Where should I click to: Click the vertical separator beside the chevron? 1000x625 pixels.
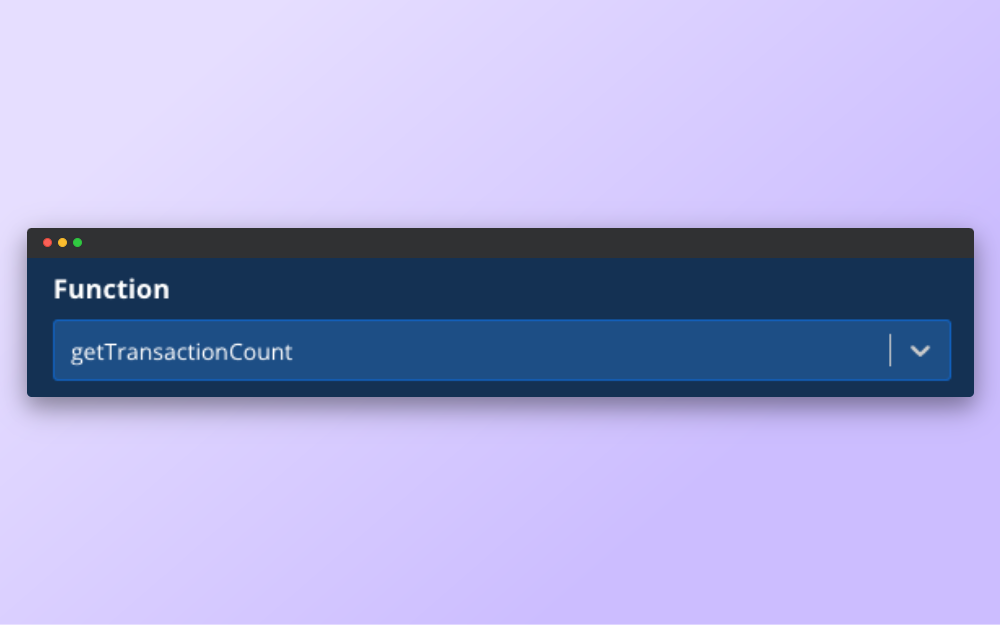tap(890, 350)
